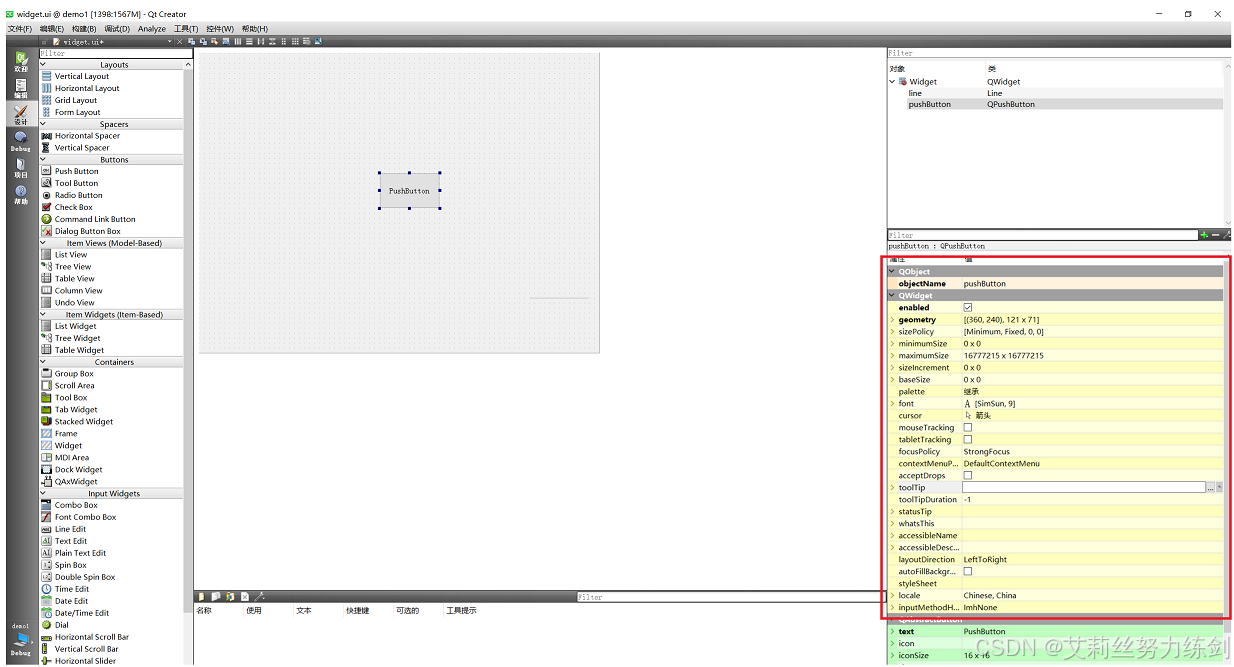
Task: Expand the sizePolicy property
Action: coord(892,332)
